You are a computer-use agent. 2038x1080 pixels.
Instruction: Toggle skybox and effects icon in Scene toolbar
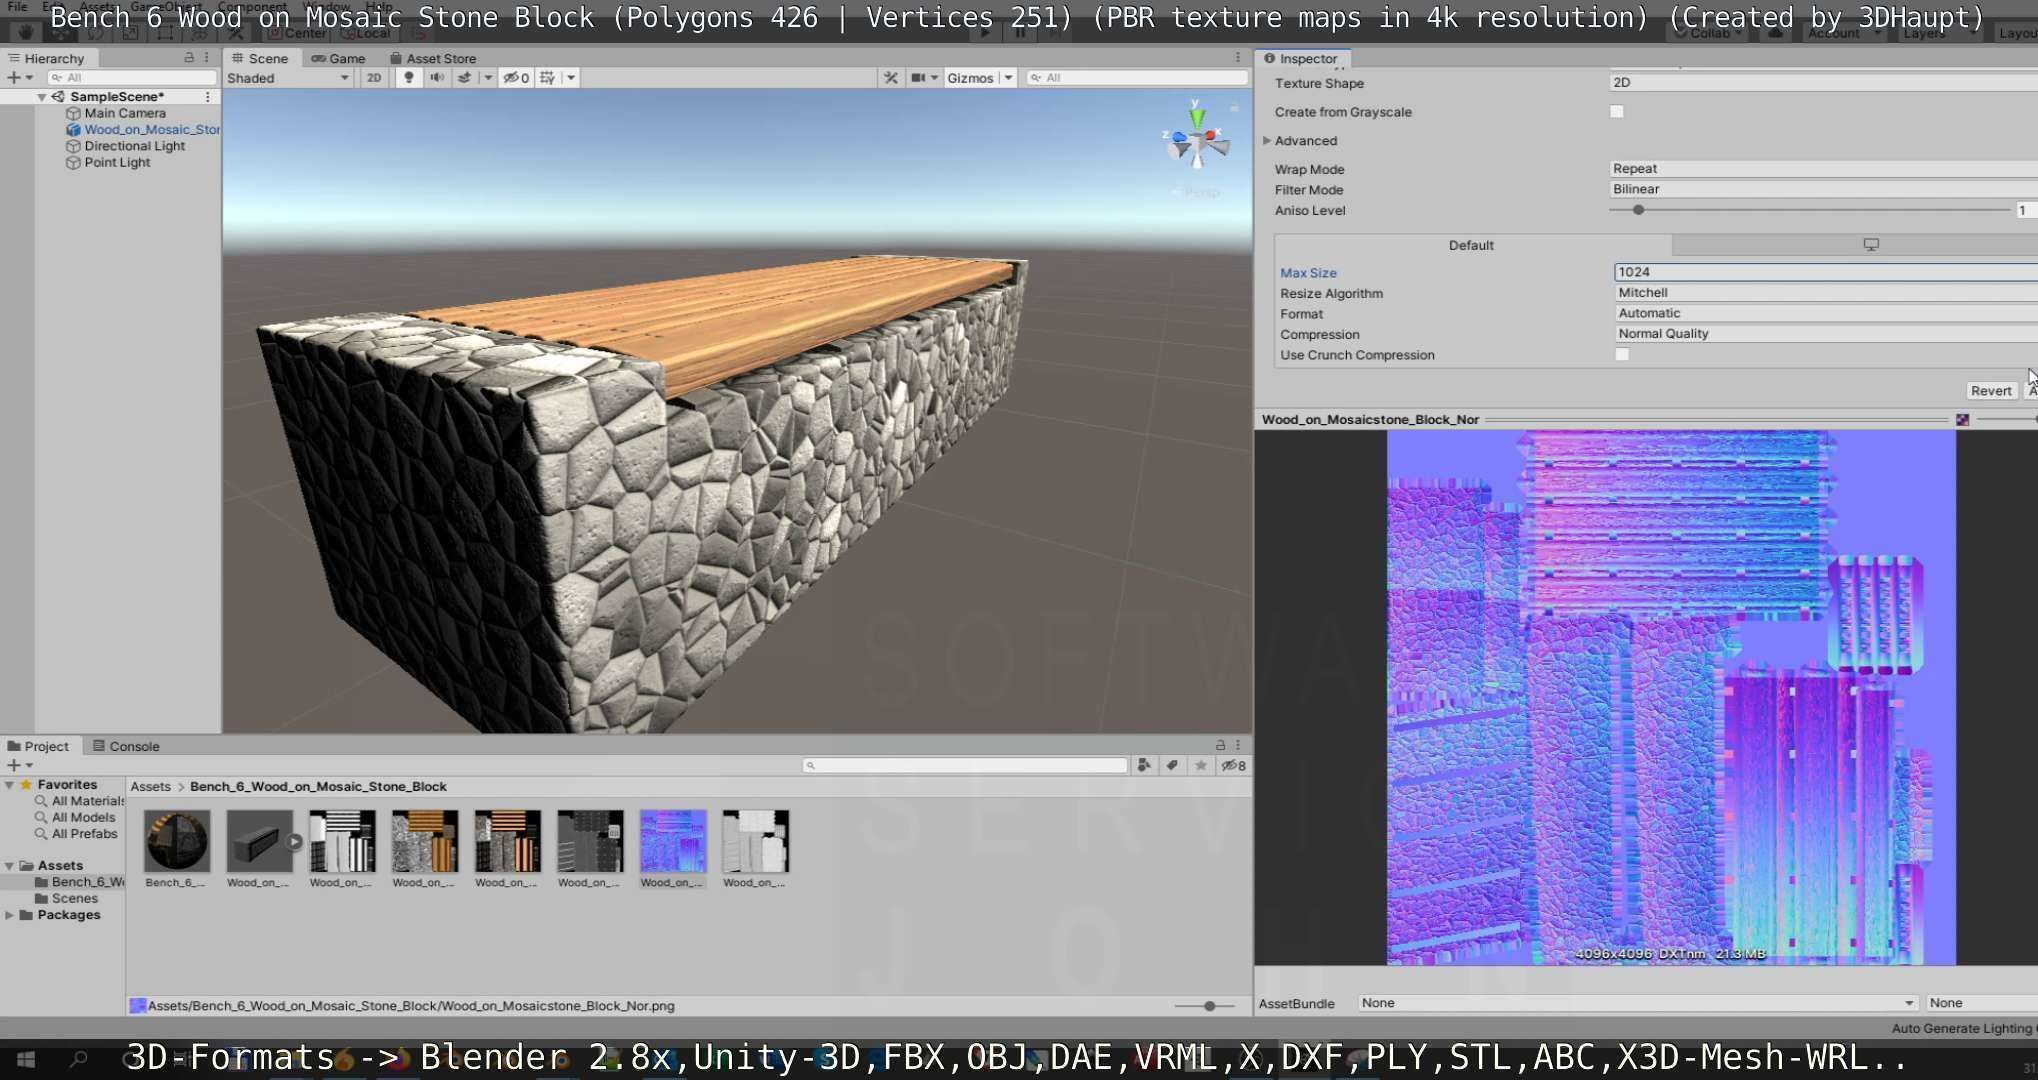coord(465,78)
